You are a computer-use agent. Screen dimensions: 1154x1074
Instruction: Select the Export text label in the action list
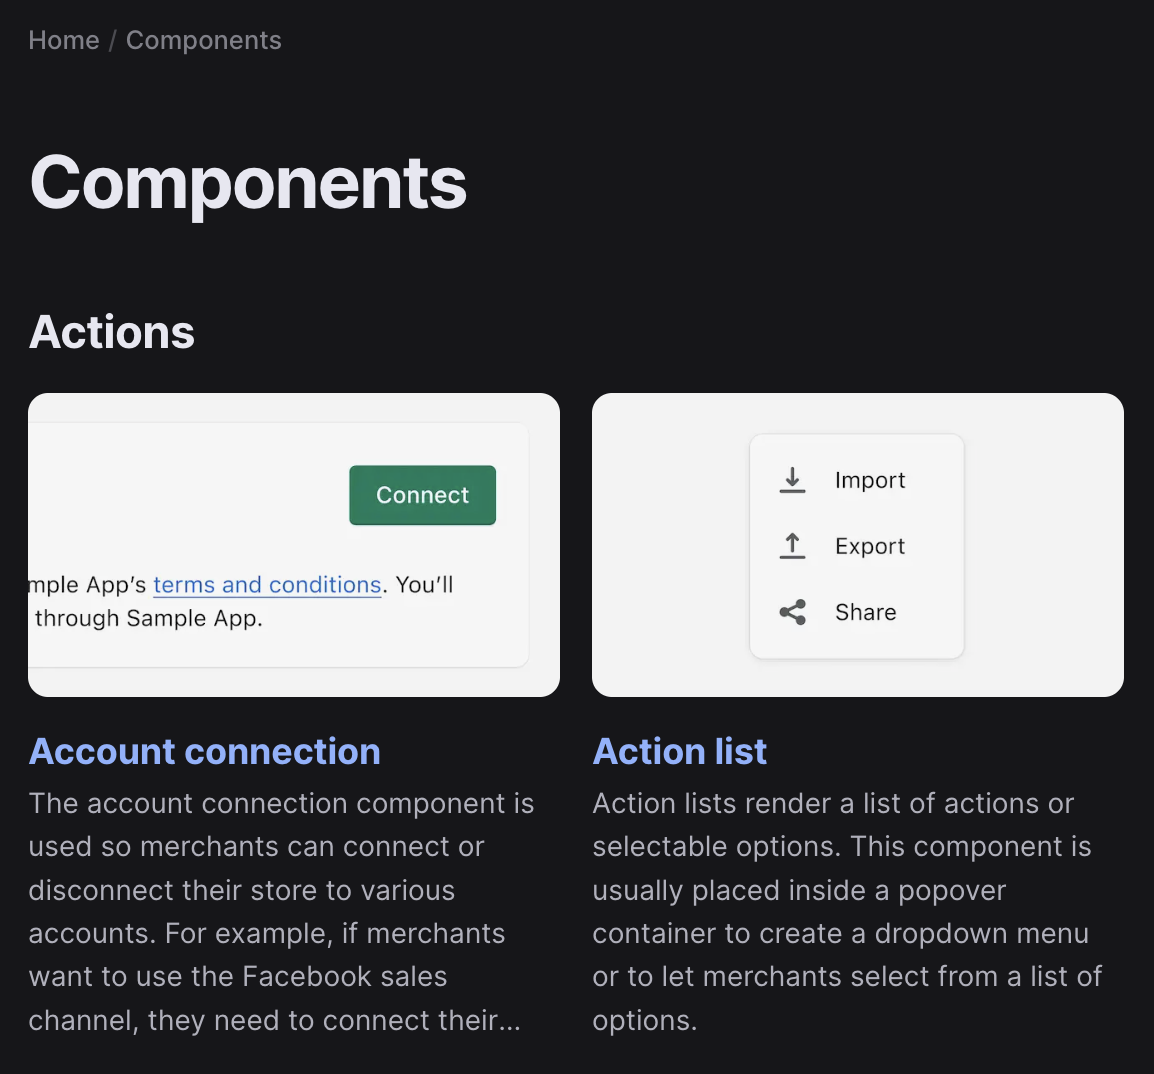[x=870, y=546]
